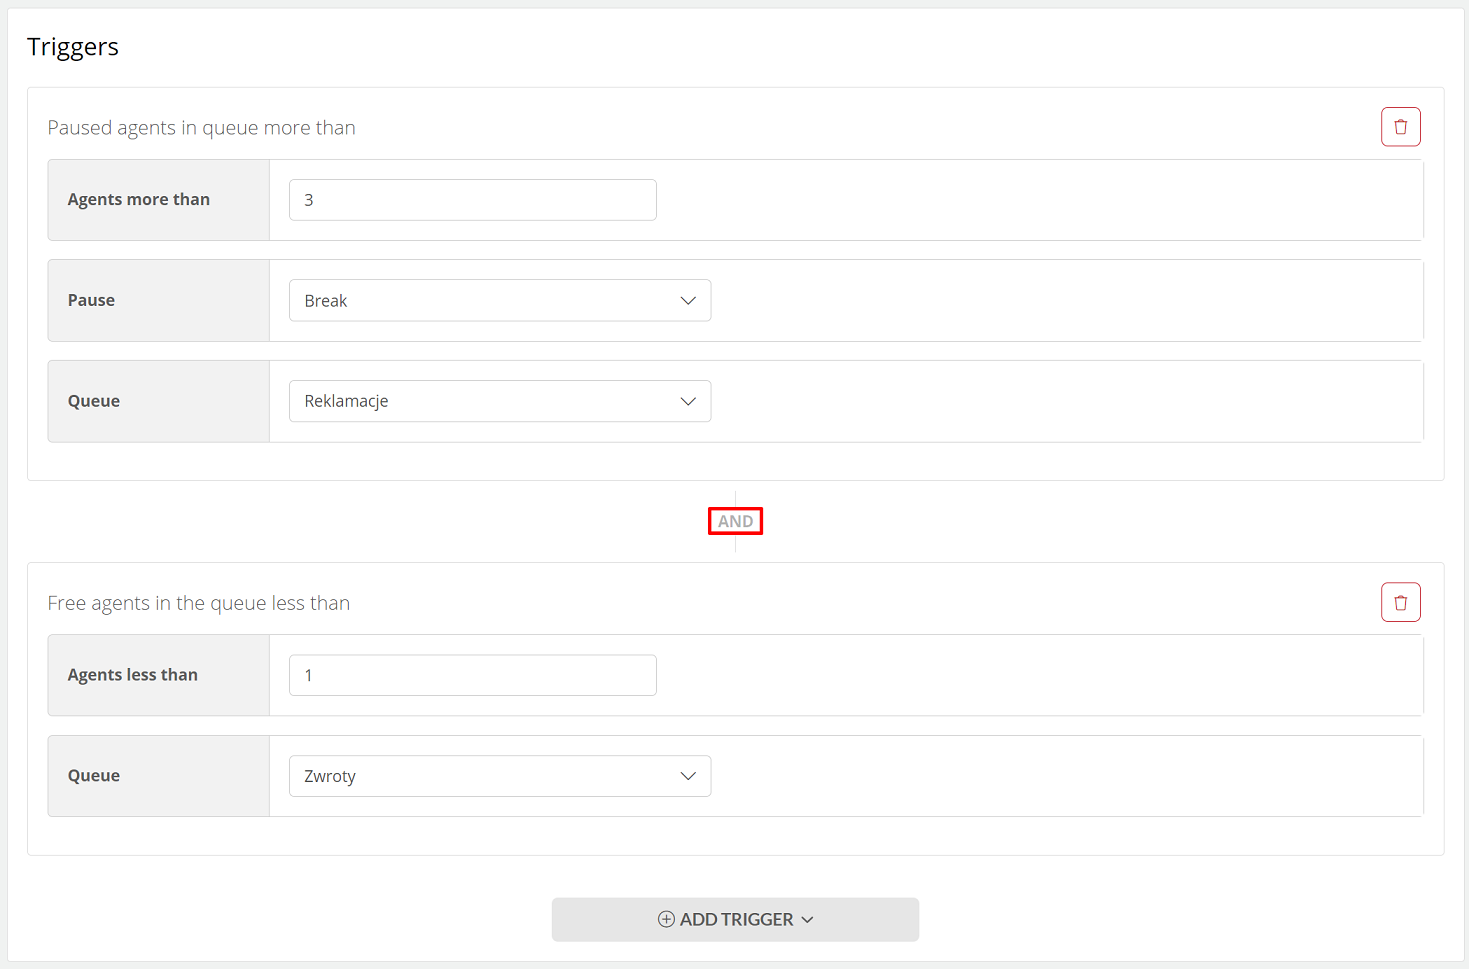This screenshot has width=1469, height=969.
Task: Click the 'Agents less than' label
Action: pos(133,675)
